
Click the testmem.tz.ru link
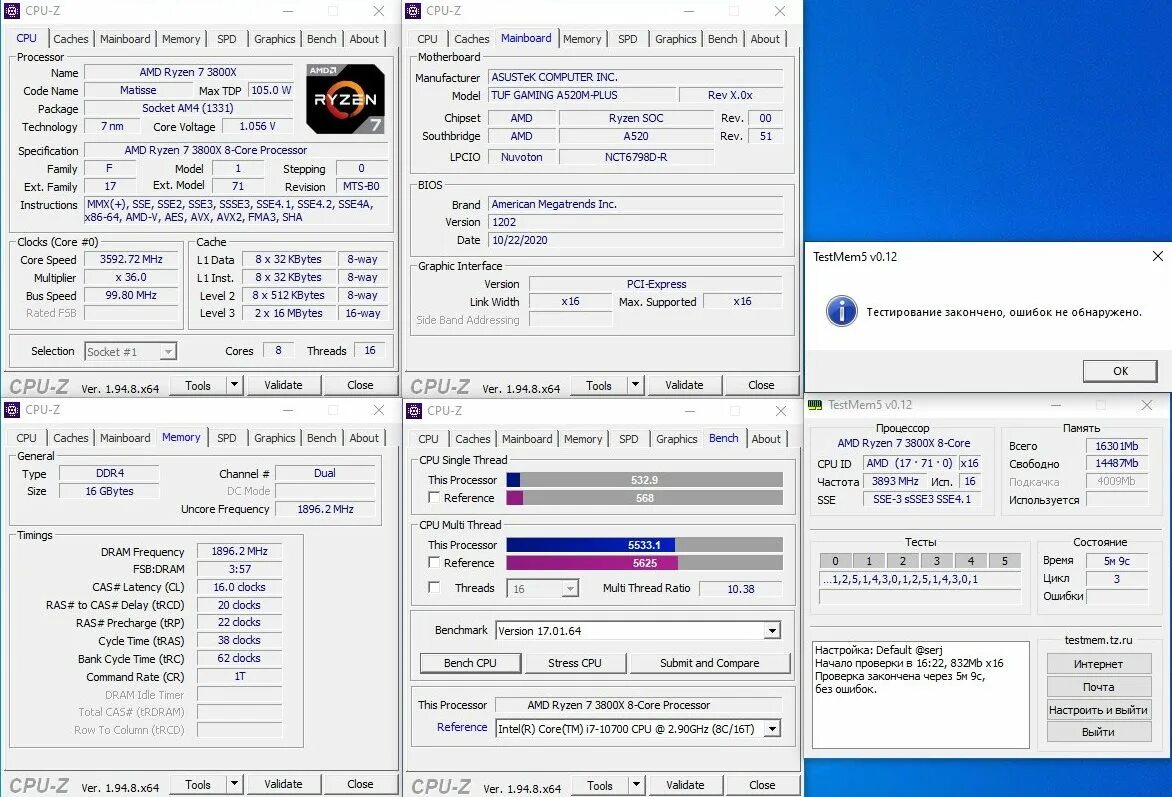click(x=1098, y=641)
